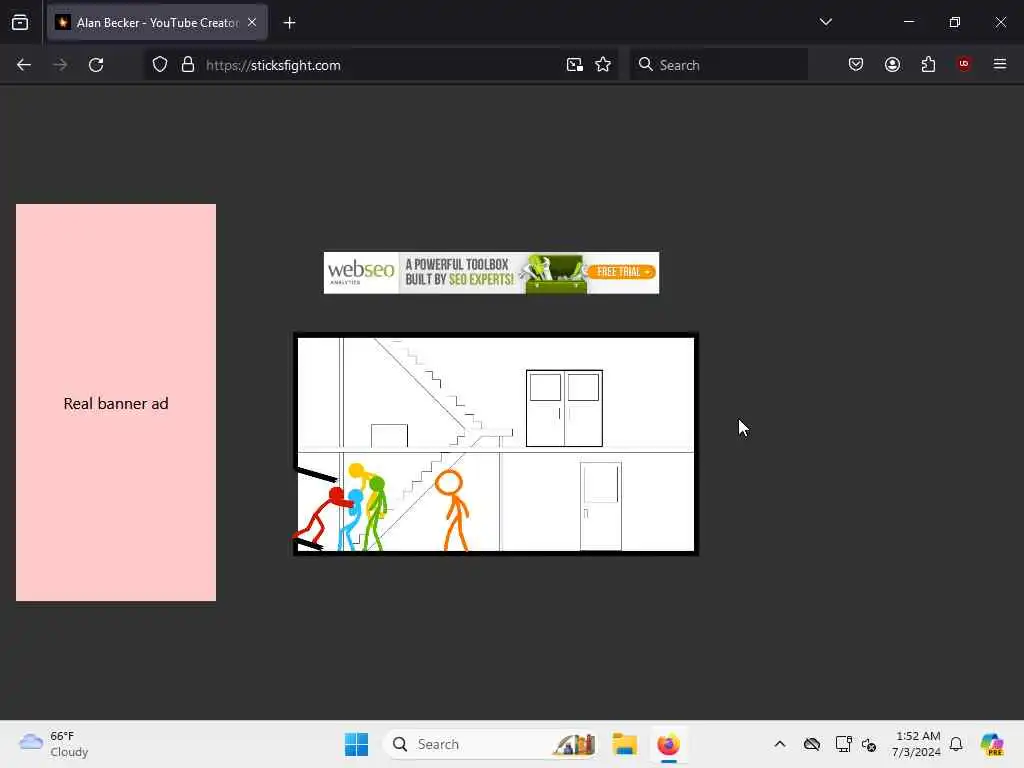This screenshot has height=768, width=1024.
Task: Open the Firefox View icon
Action: coord(20,23)
